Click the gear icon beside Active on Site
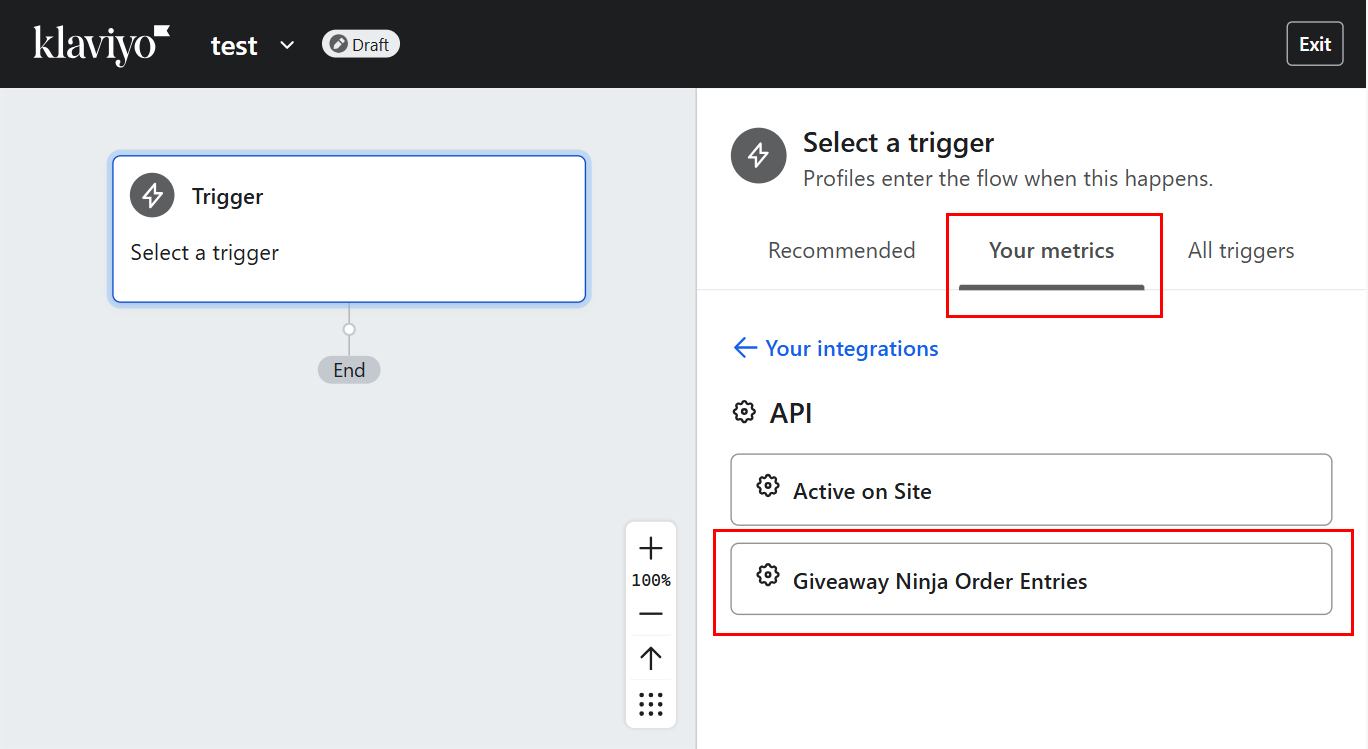Viewport: 1368px width, 749px height. tap(767, 486)
